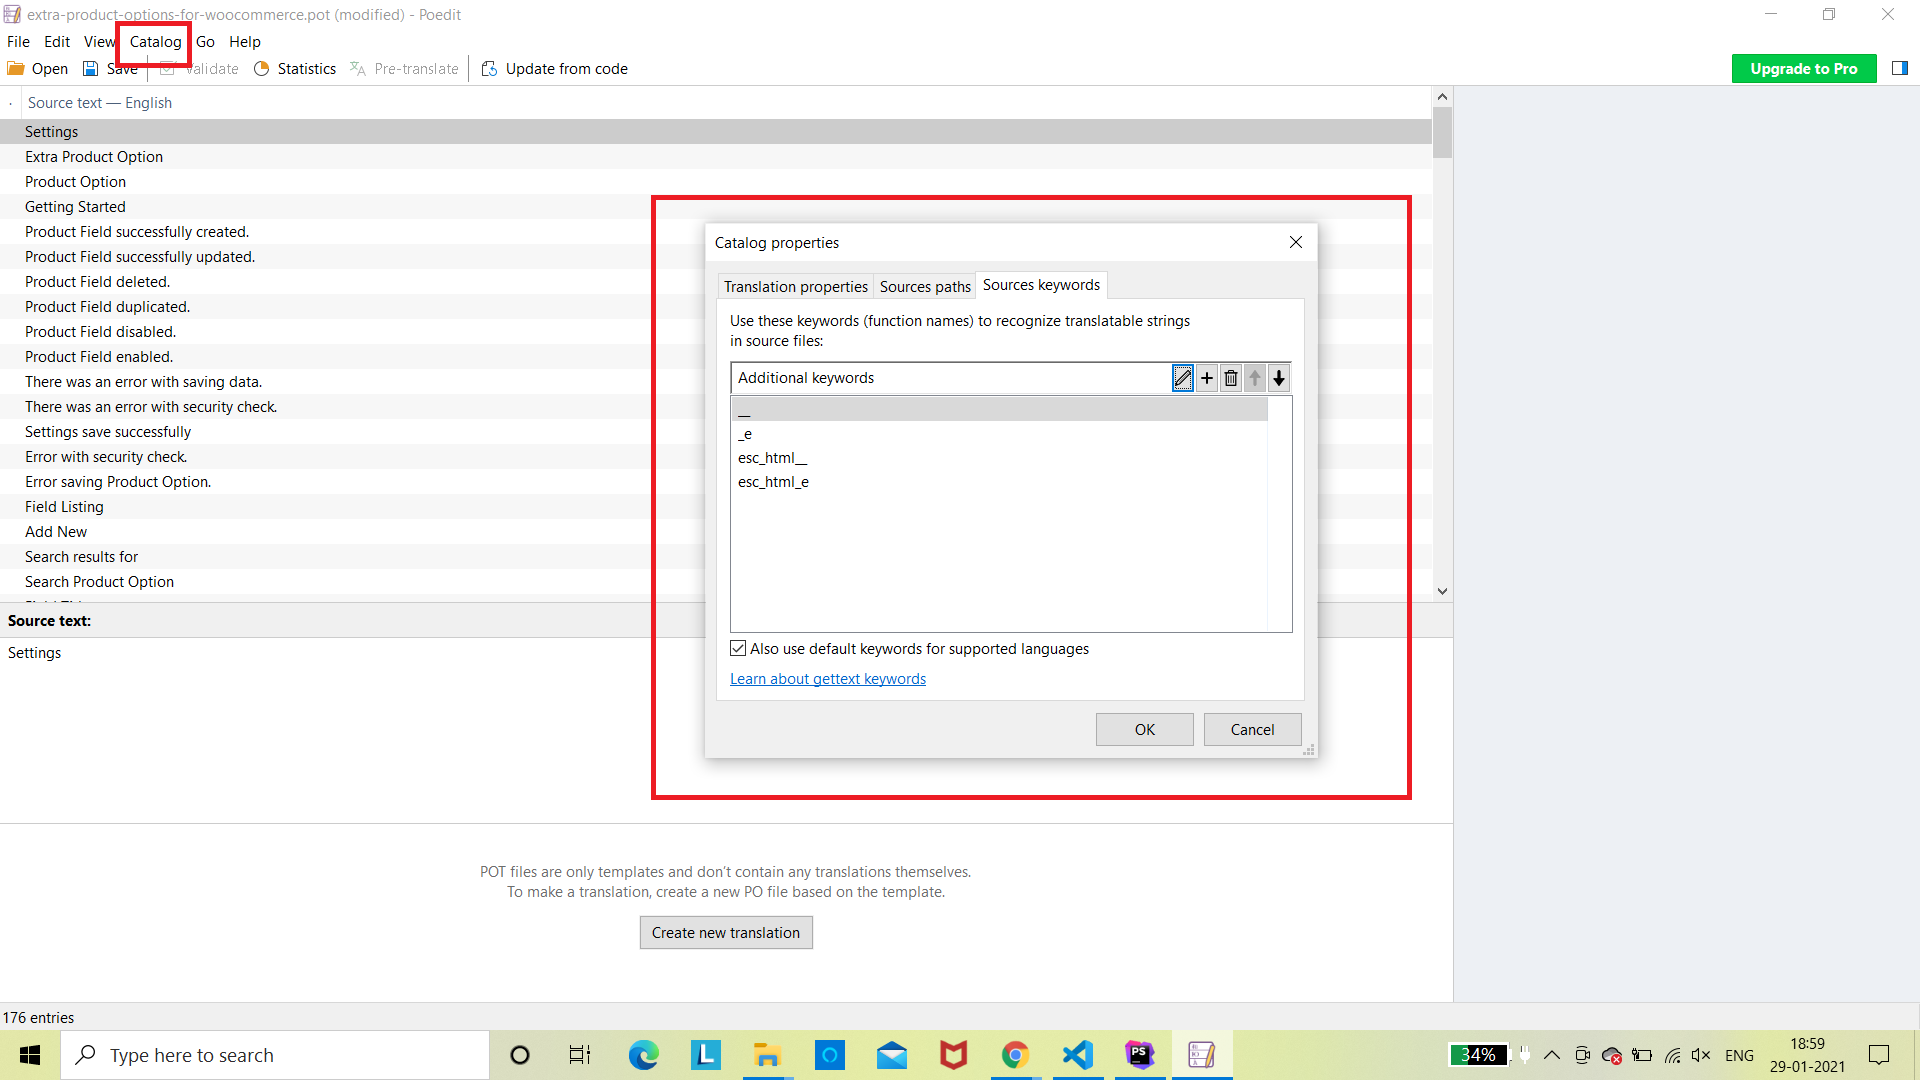1920x1080 pixels.
Task: Switch to the Sources paths tab
Action: (925, 287)
